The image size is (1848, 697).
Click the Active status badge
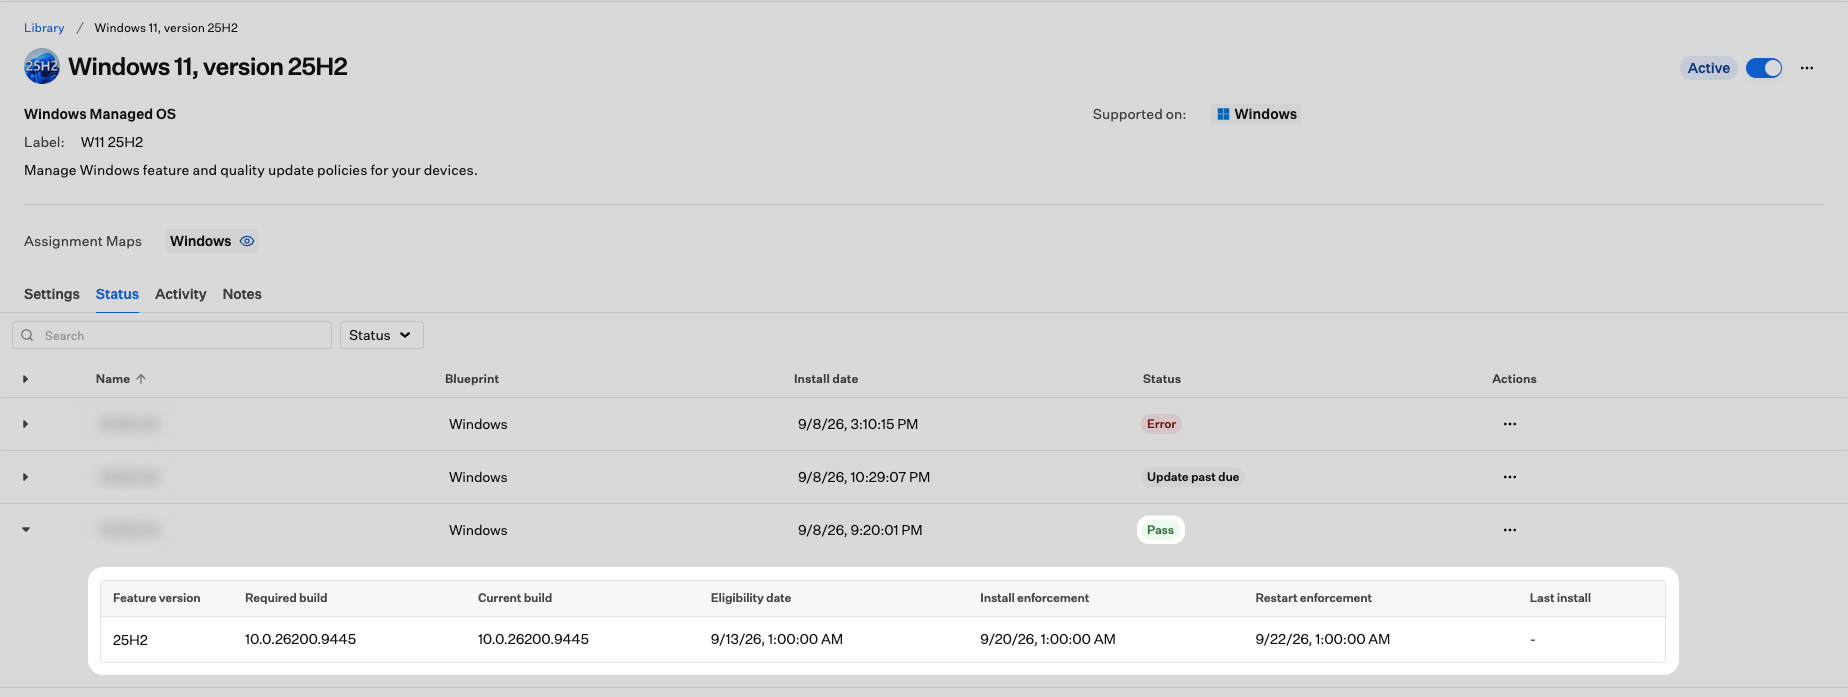[x=1708, y=68]
